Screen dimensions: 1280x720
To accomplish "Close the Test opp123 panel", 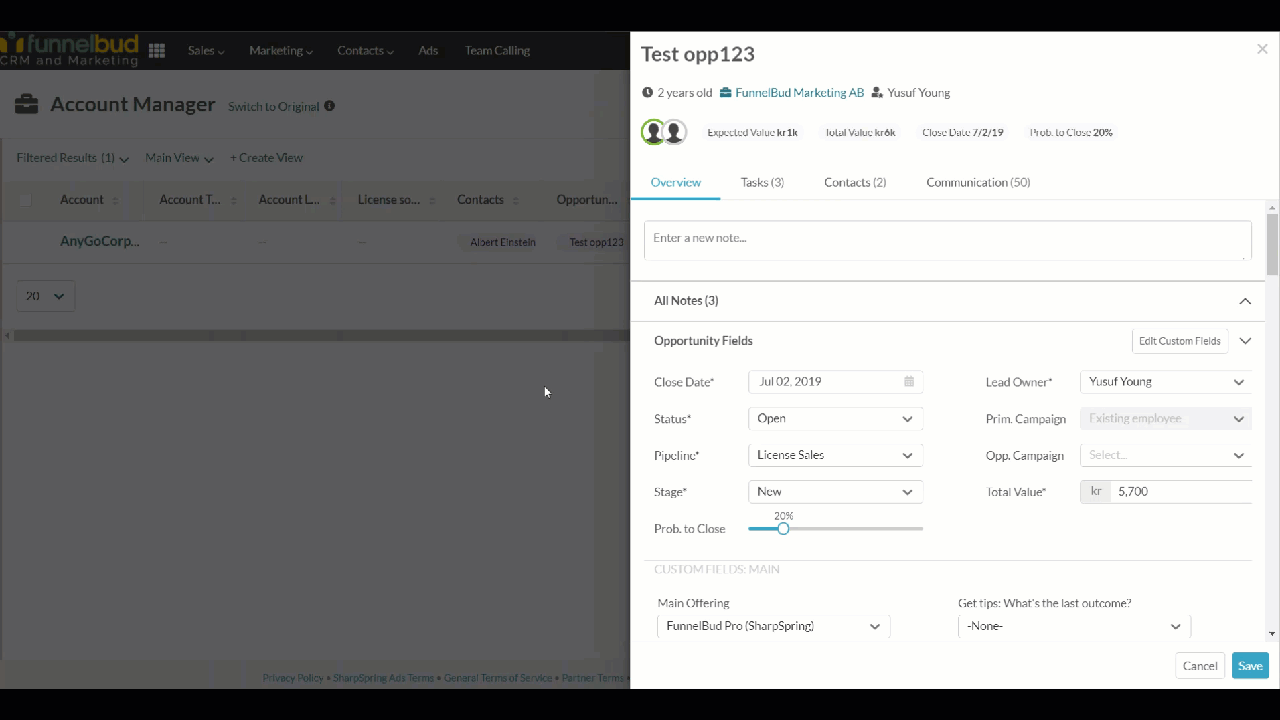I will (1262, 49).
